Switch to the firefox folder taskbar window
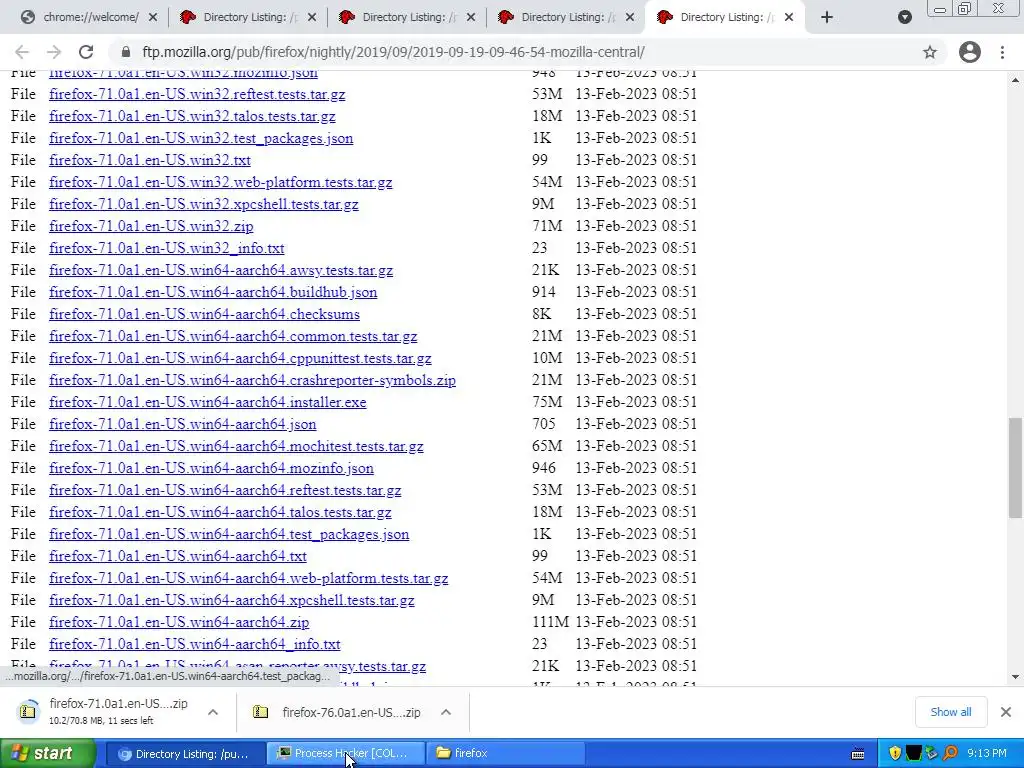Image resolution: width=1024 pixels, height=768 pixels. coord(506,754)
